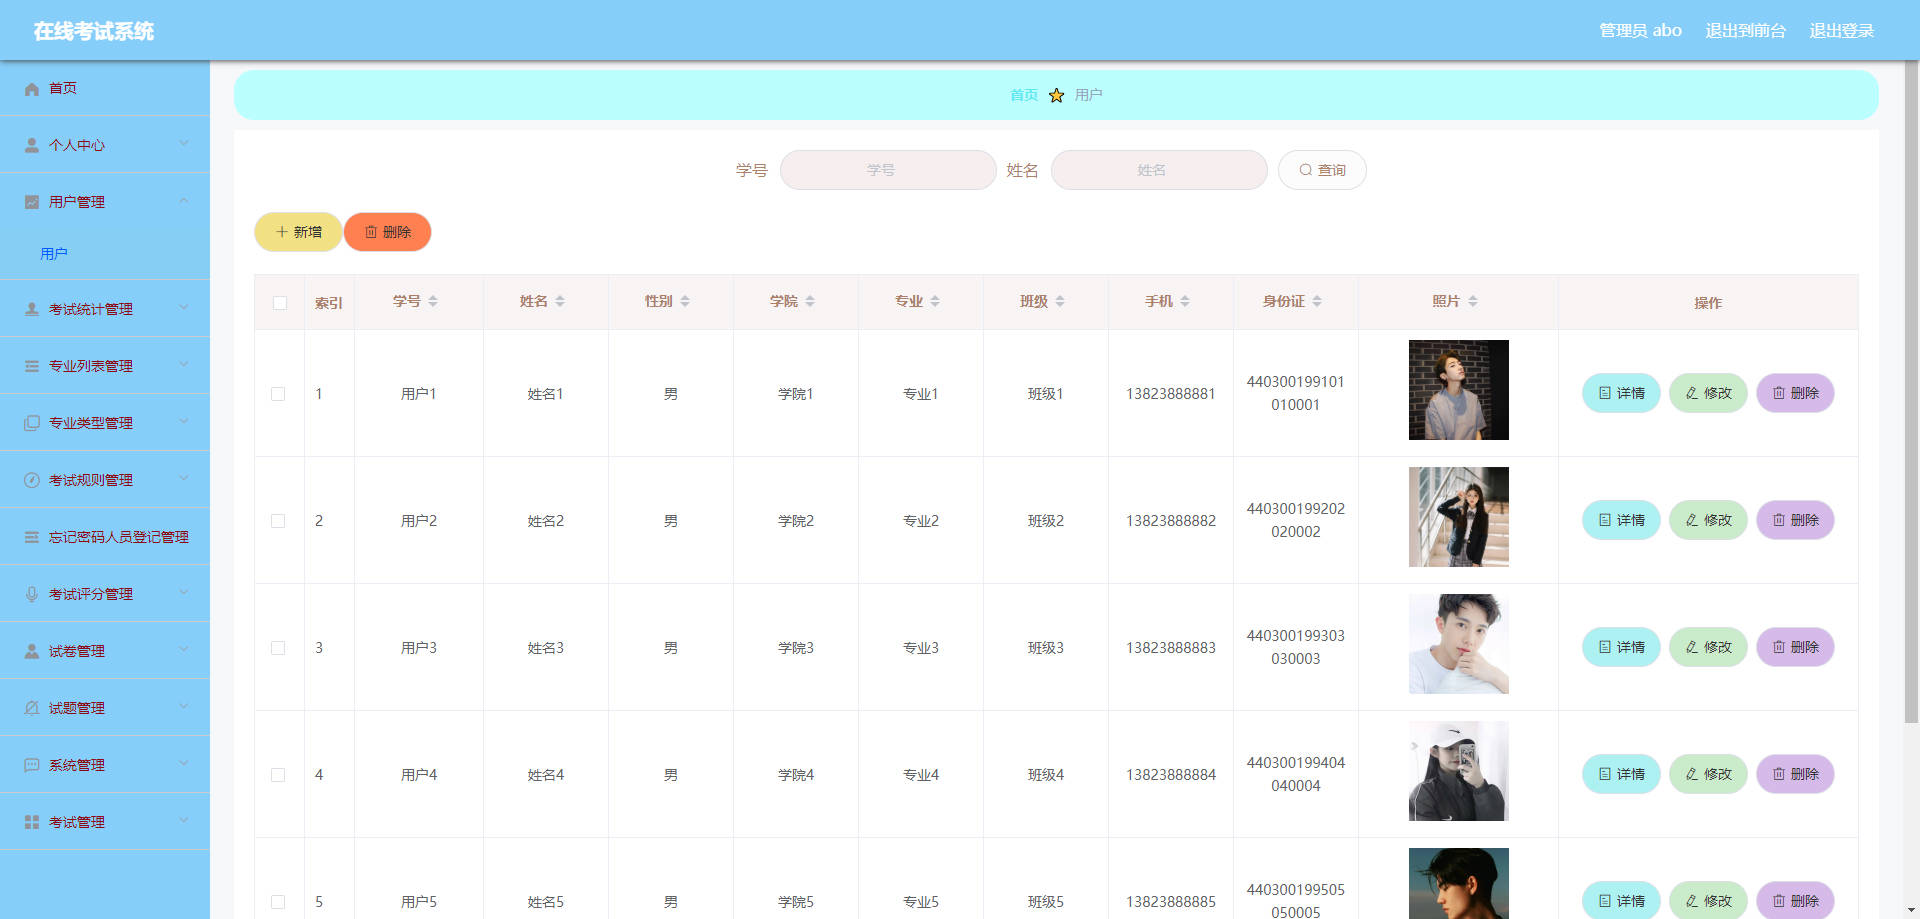Check the row checkbox for 用户4

pyautogui.click(x=278, y=775)
